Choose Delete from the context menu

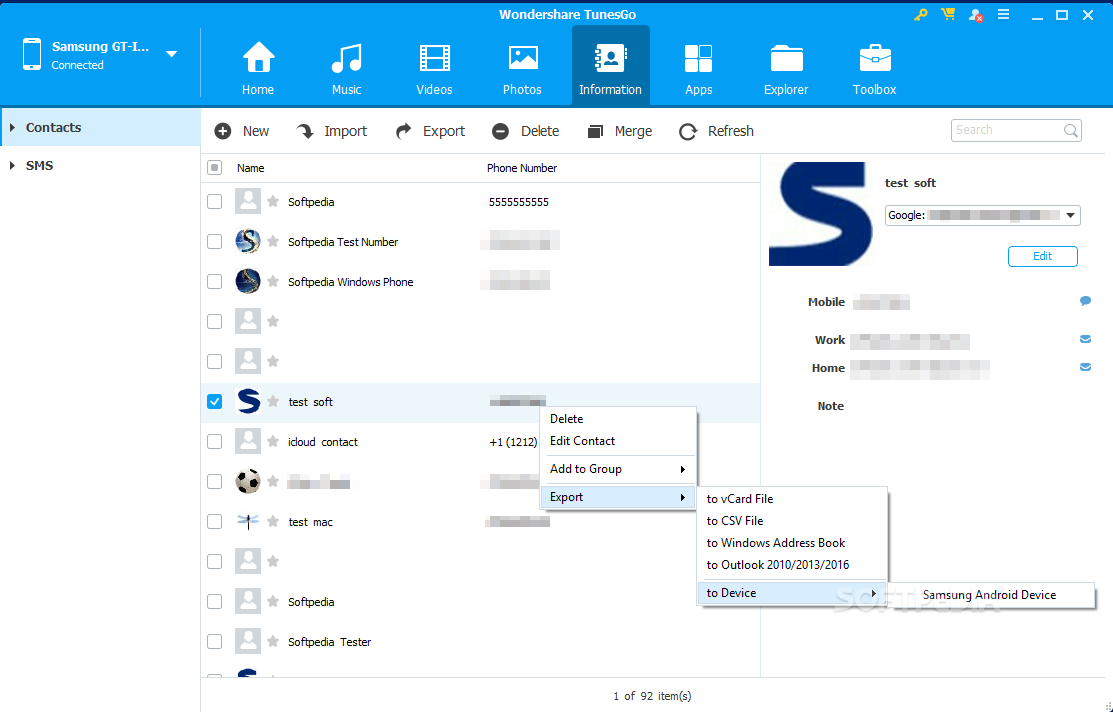[x=618, y=419]
